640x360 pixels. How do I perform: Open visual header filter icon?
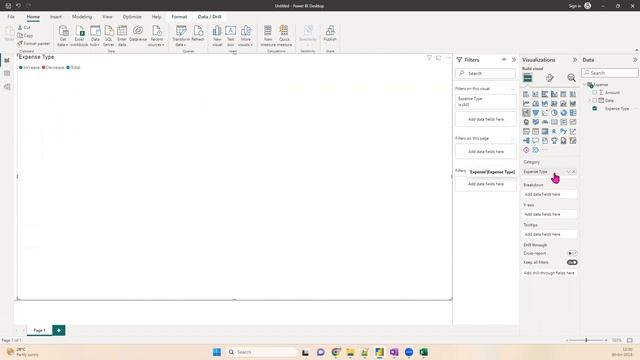(x=429, y=58)
